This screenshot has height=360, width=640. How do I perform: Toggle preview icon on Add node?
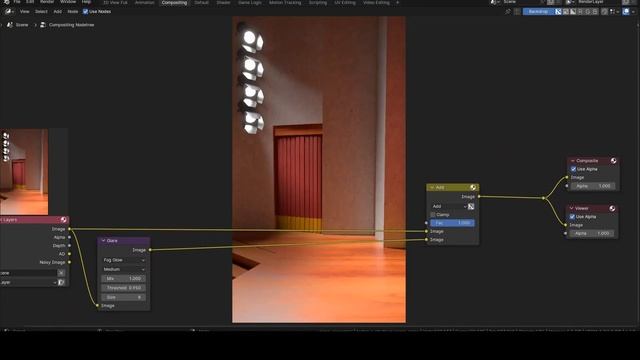pos(473,187)
